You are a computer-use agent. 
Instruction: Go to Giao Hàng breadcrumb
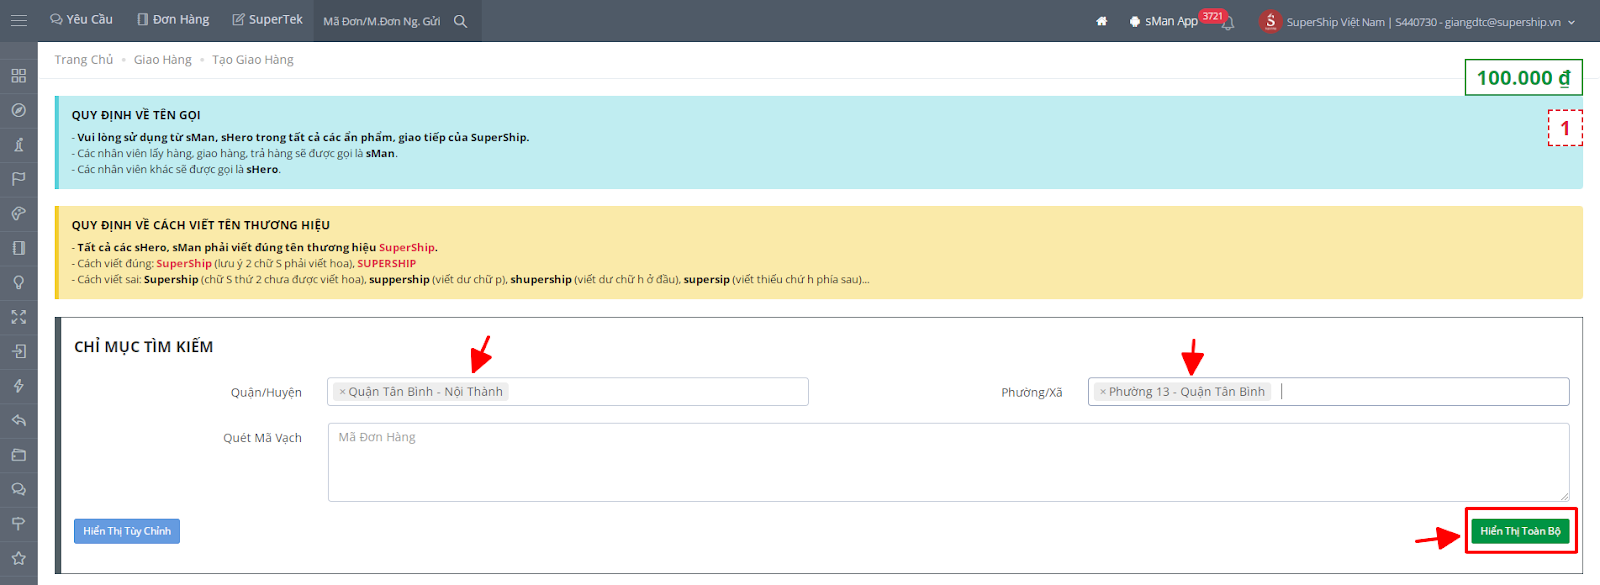click(163, 60)
